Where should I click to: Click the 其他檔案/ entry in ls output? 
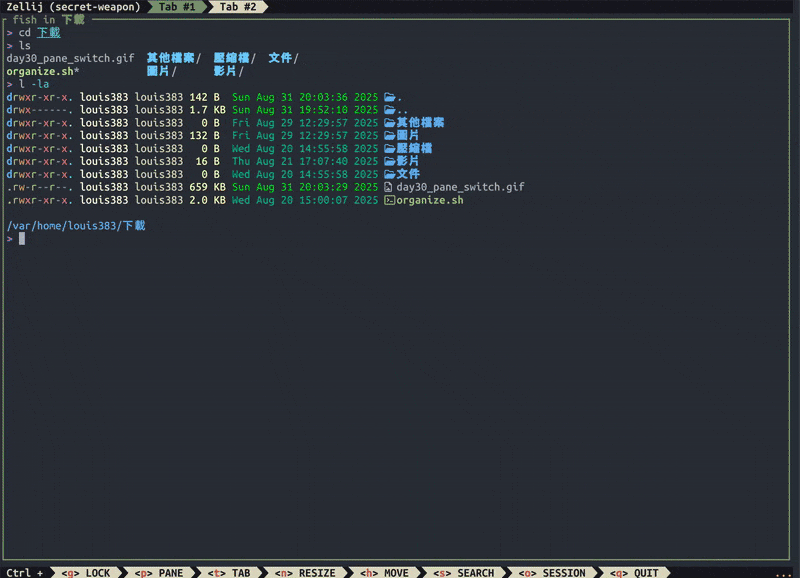pyautogui.click(x=173, y=58)
